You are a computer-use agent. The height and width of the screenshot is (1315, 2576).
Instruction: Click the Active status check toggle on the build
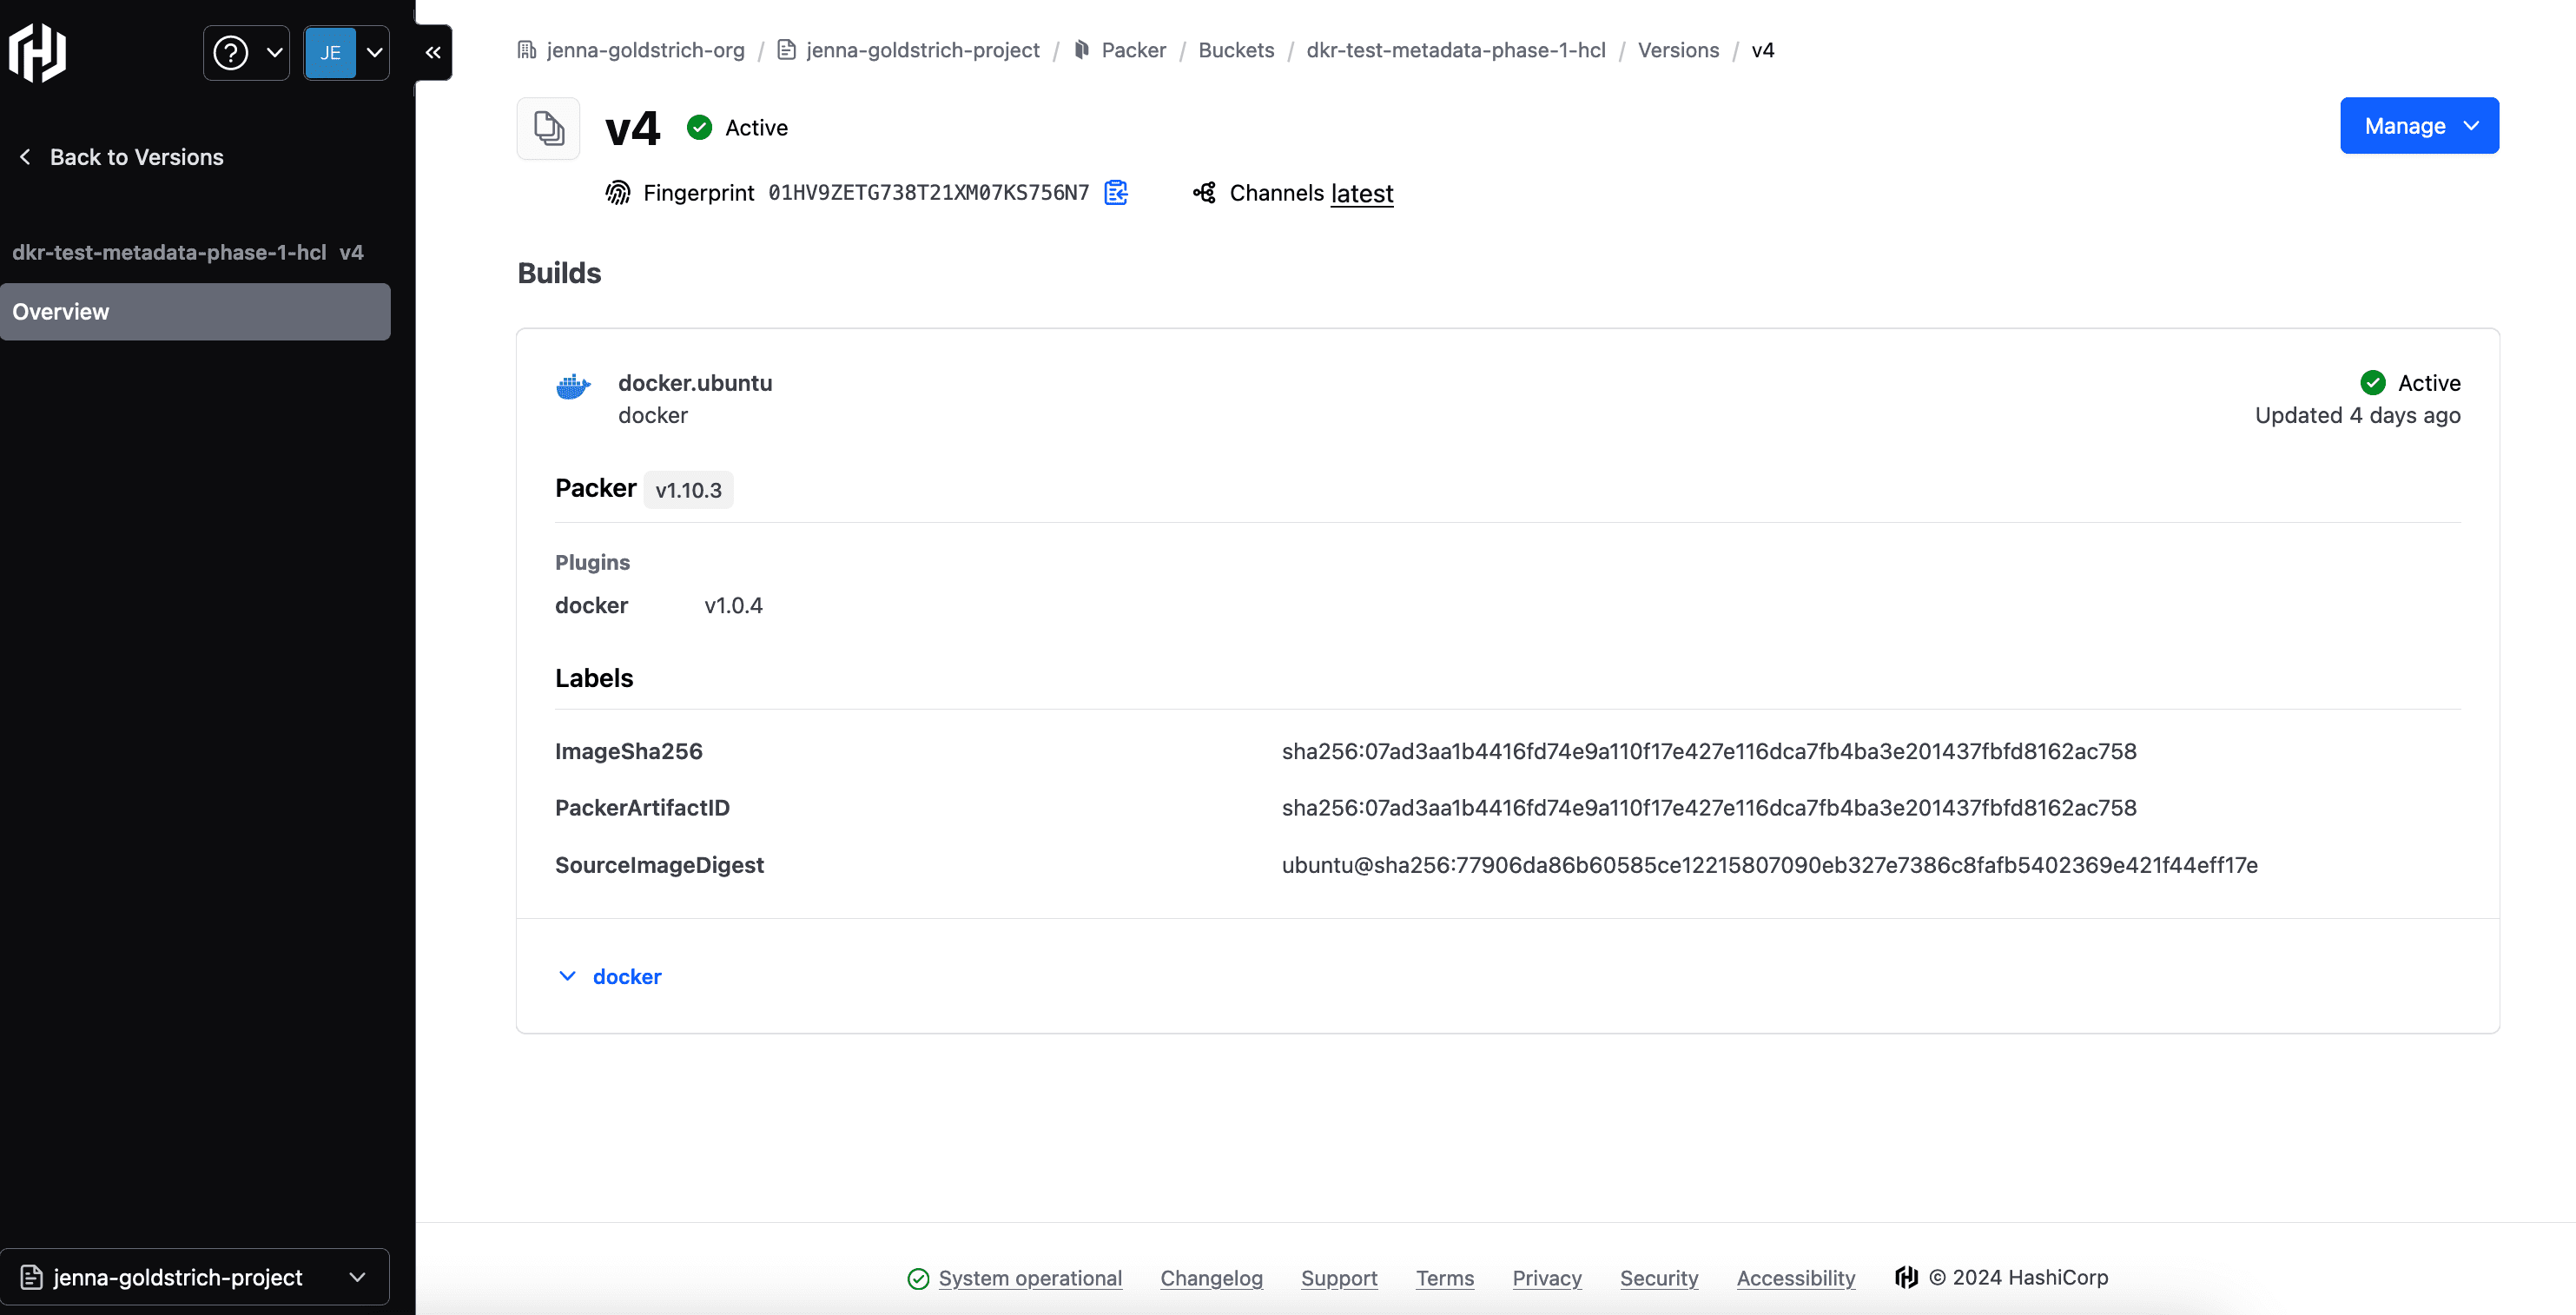click(x=2375, y=382)
